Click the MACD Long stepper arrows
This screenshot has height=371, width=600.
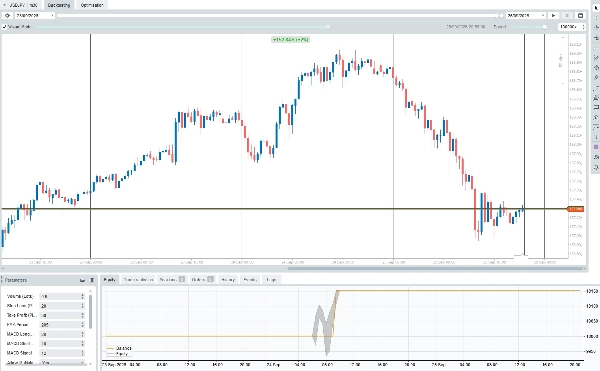[x=82, y=334]
